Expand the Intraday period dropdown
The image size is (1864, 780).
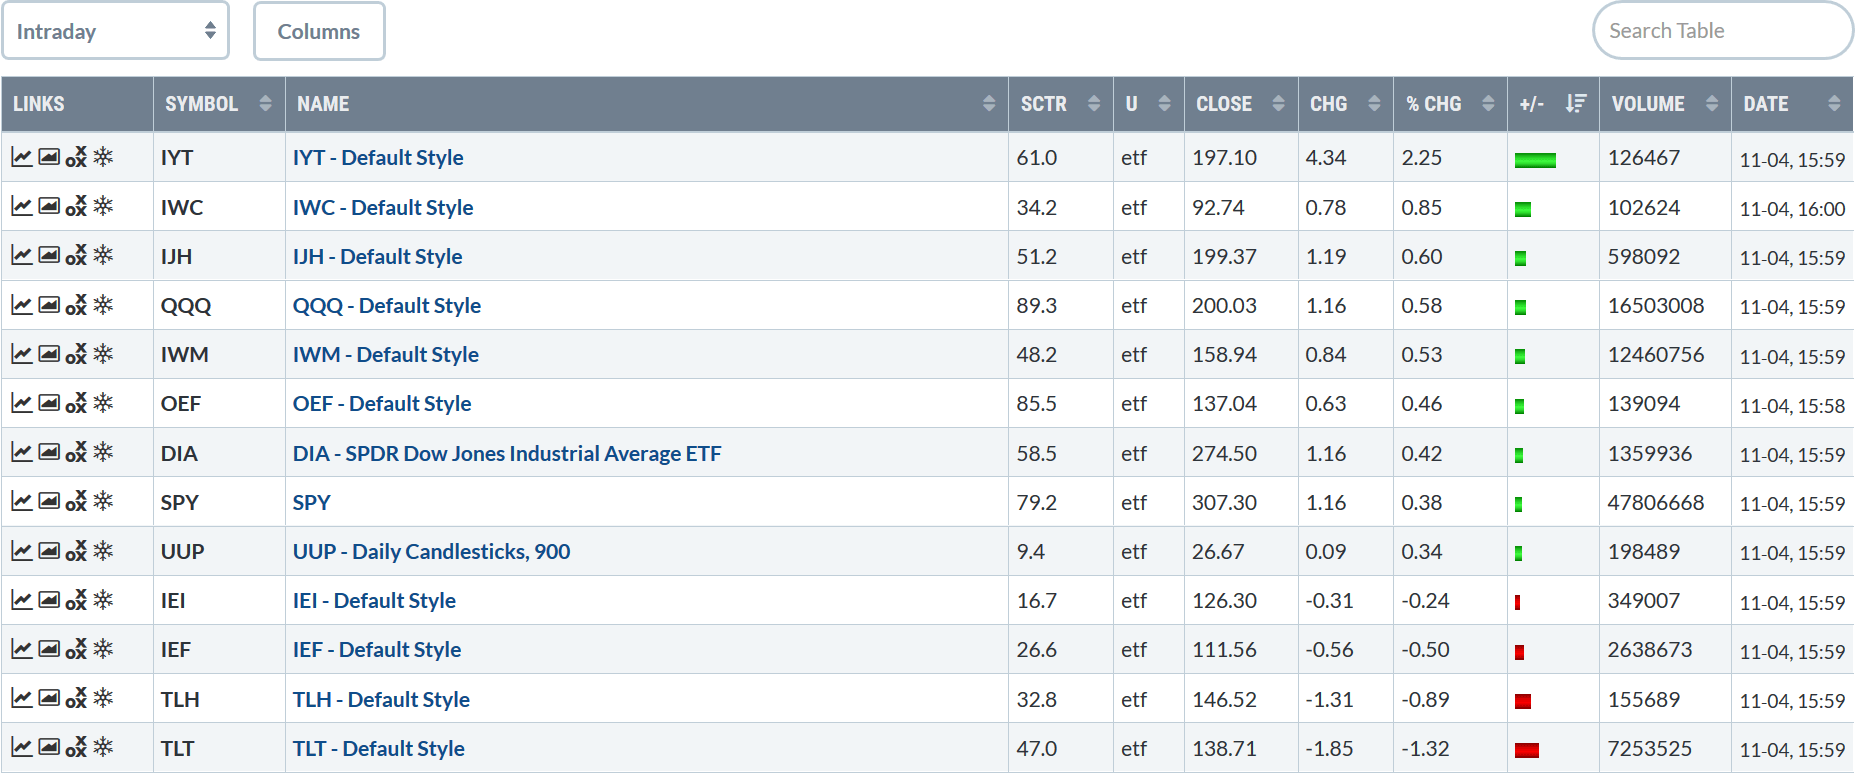click(x=115, y=31)
